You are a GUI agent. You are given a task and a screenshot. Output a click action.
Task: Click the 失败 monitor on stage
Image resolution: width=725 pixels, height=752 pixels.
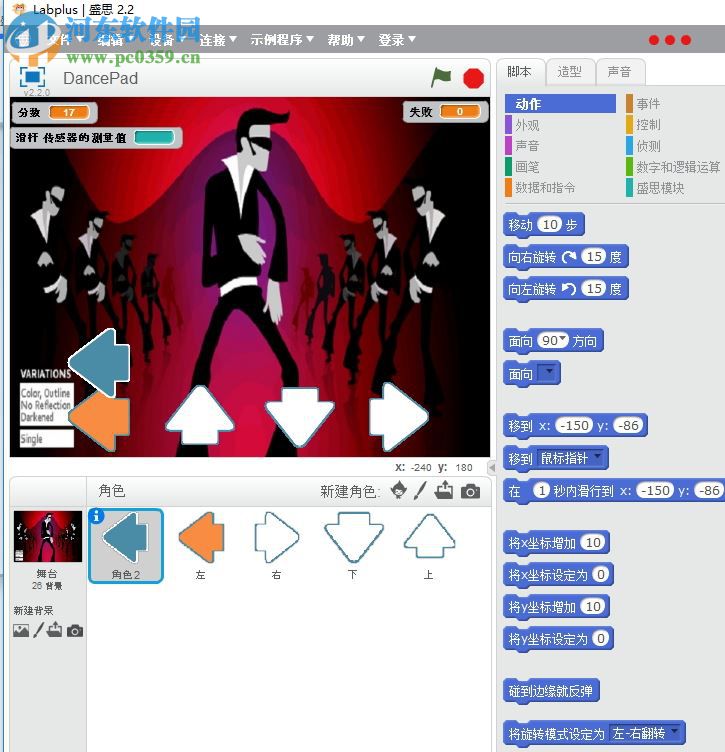point(445,111)
